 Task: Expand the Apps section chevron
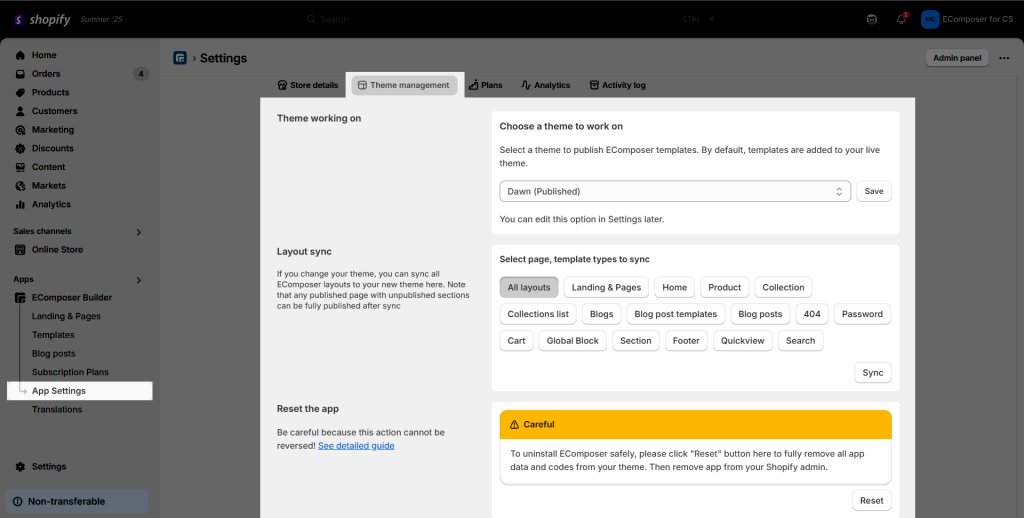click(x=138, y=280)
